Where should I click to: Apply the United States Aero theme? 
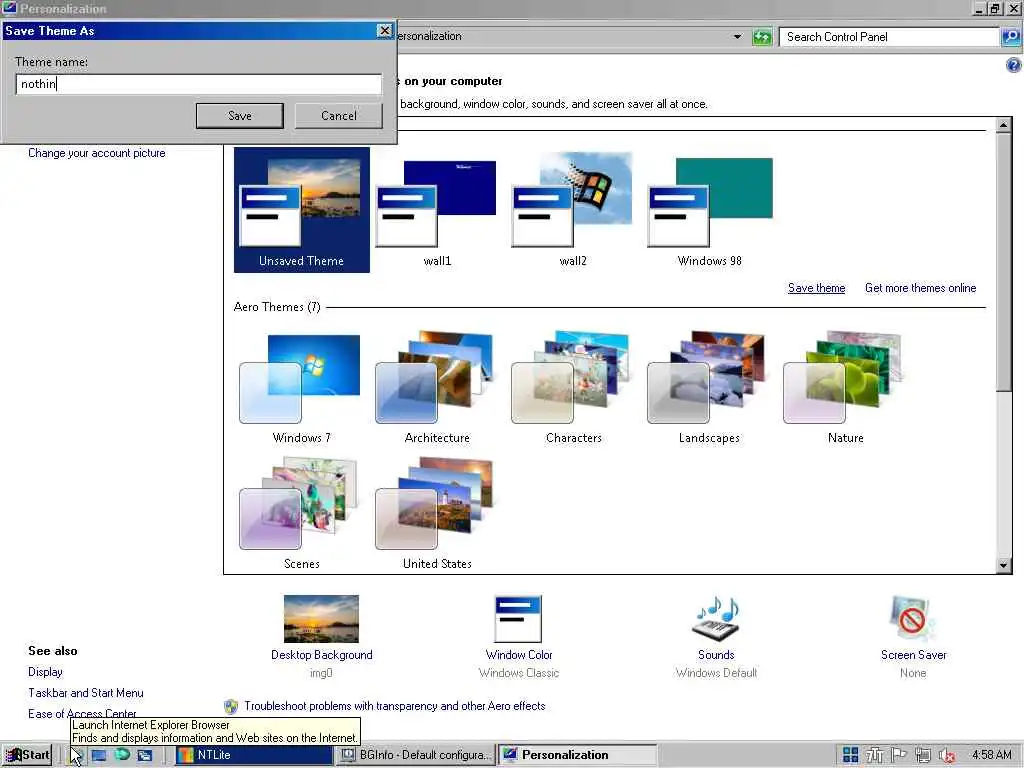(437, 514)
